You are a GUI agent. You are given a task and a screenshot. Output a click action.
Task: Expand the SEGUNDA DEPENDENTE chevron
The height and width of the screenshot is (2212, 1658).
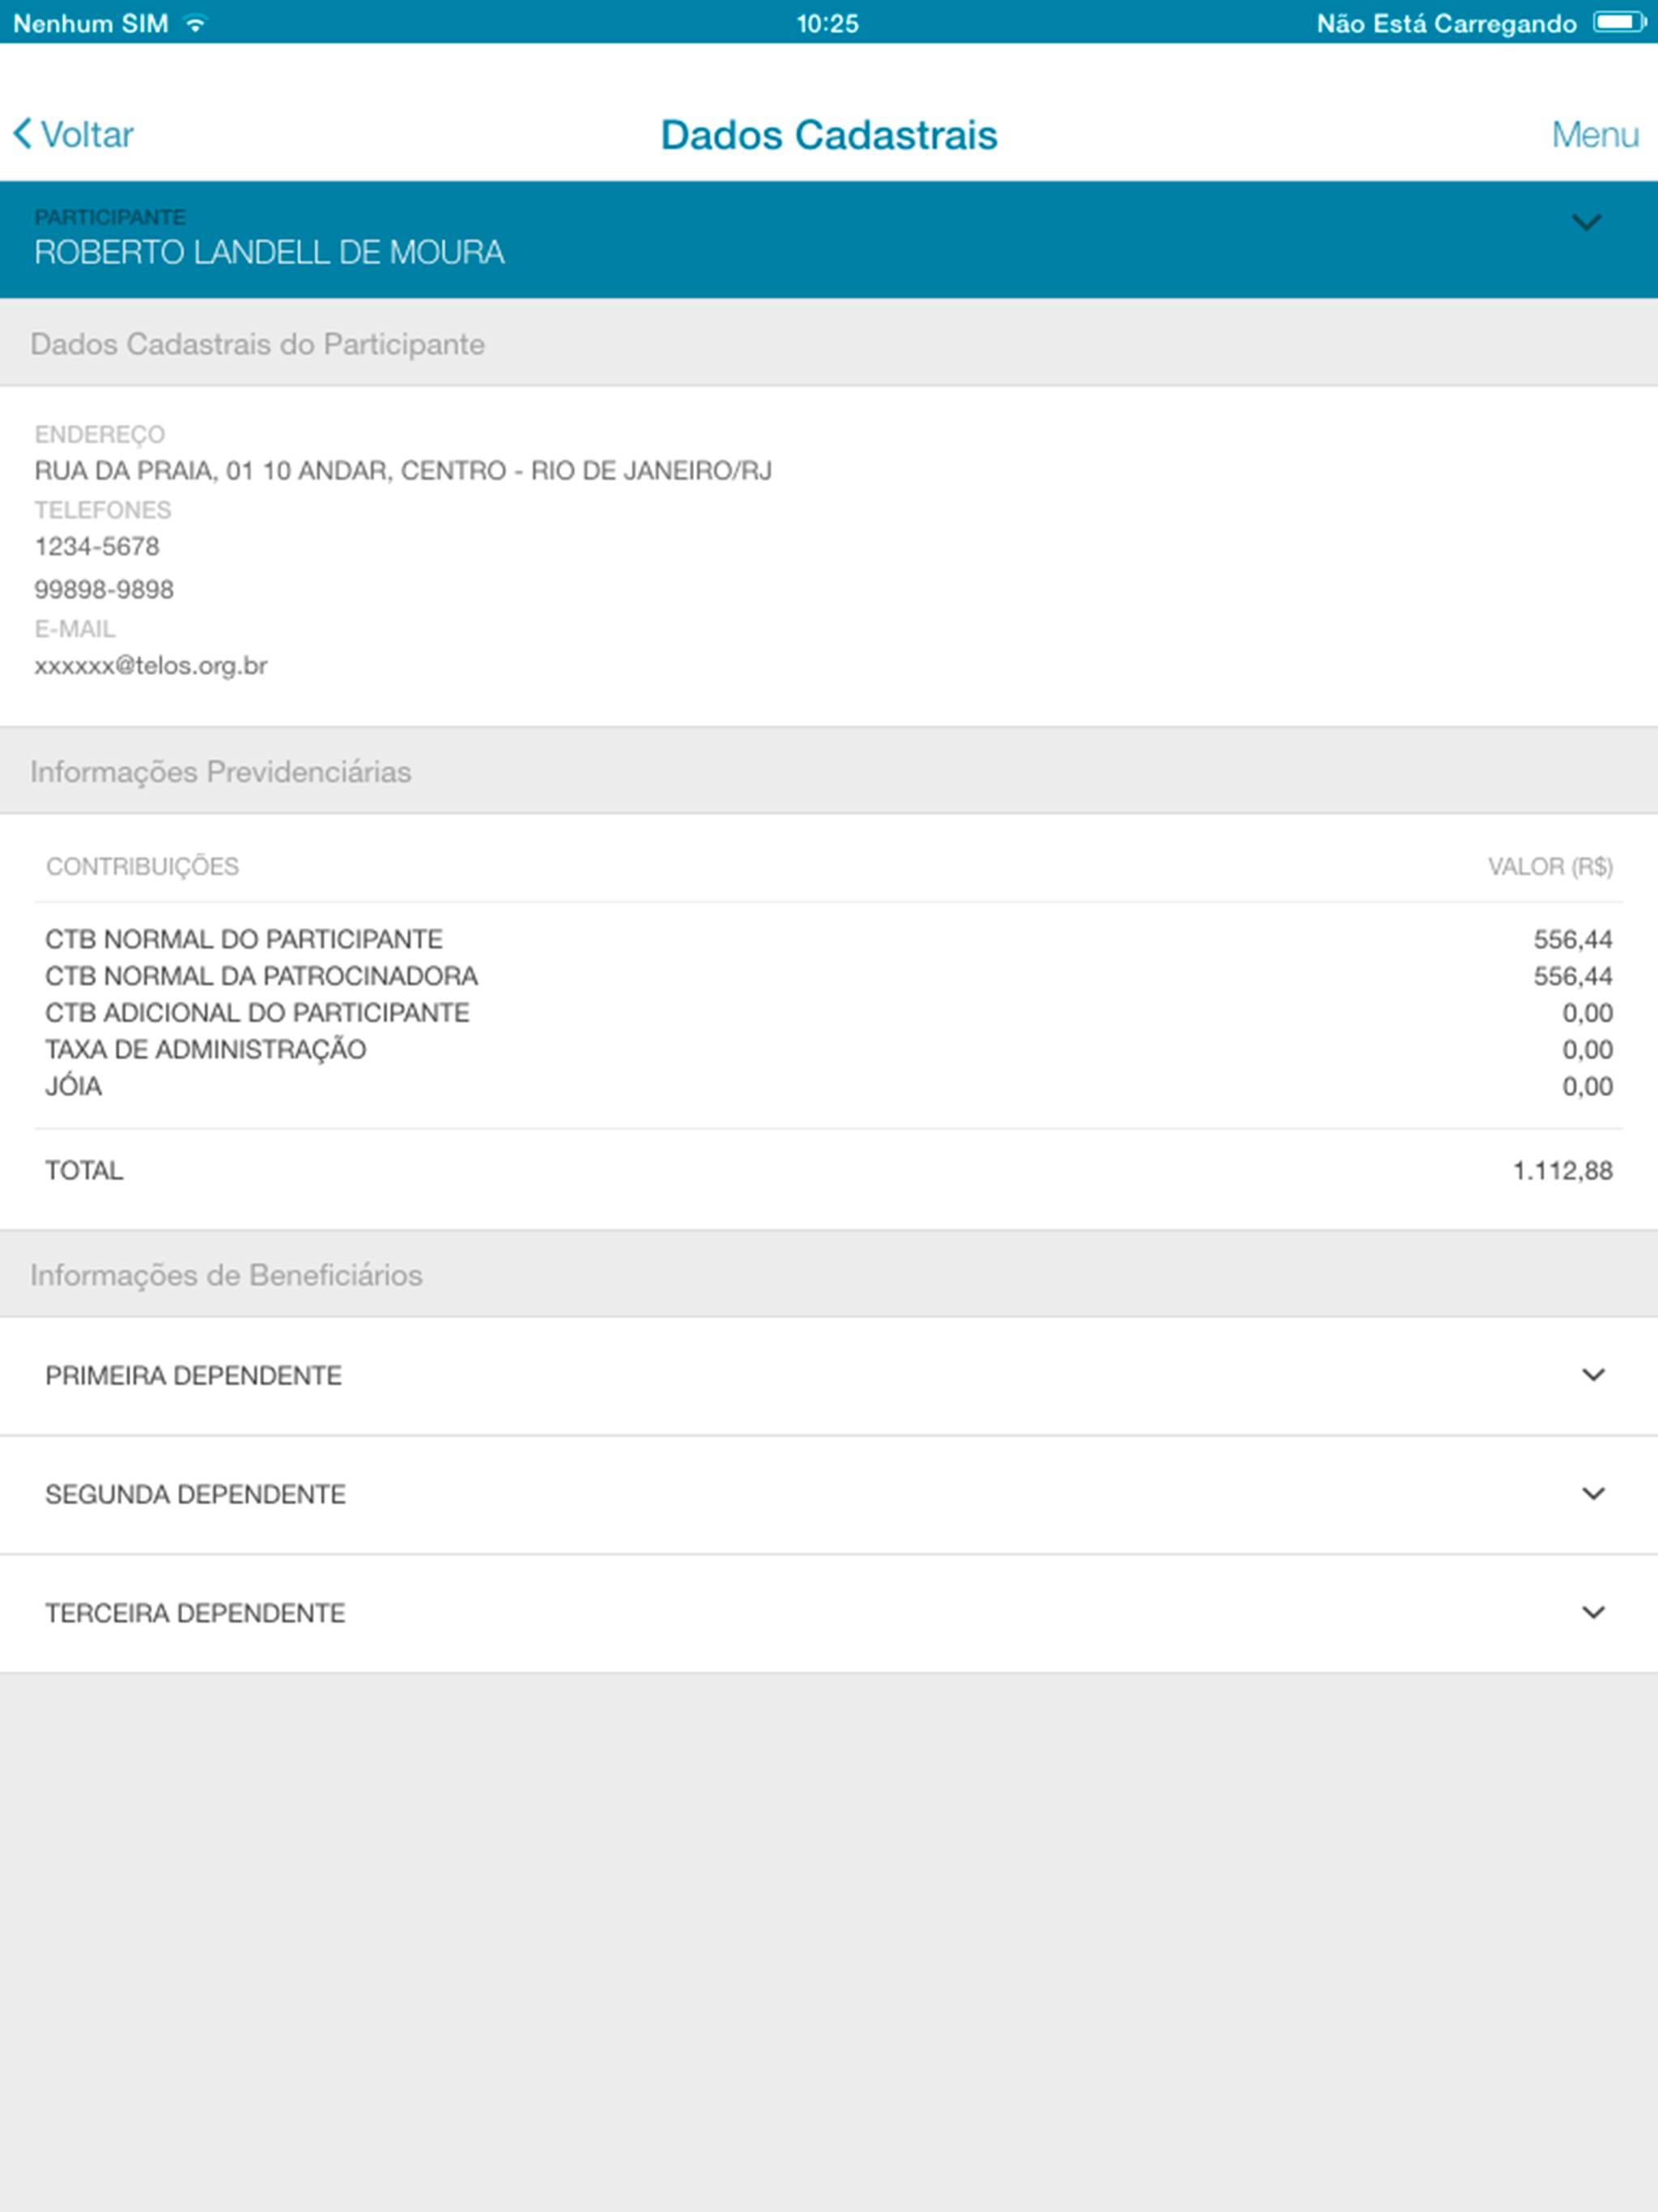1593,1493
